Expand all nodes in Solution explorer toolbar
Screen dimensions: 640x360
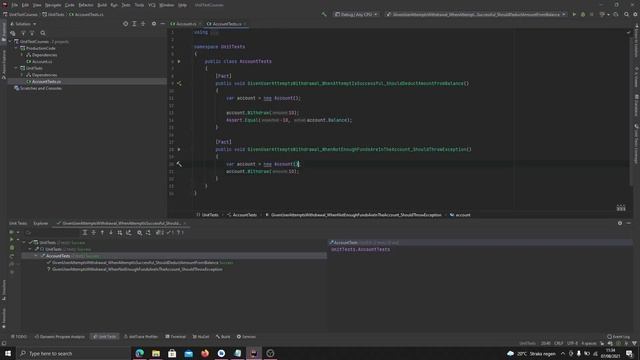pyautogui.click(x=134, y=24)
